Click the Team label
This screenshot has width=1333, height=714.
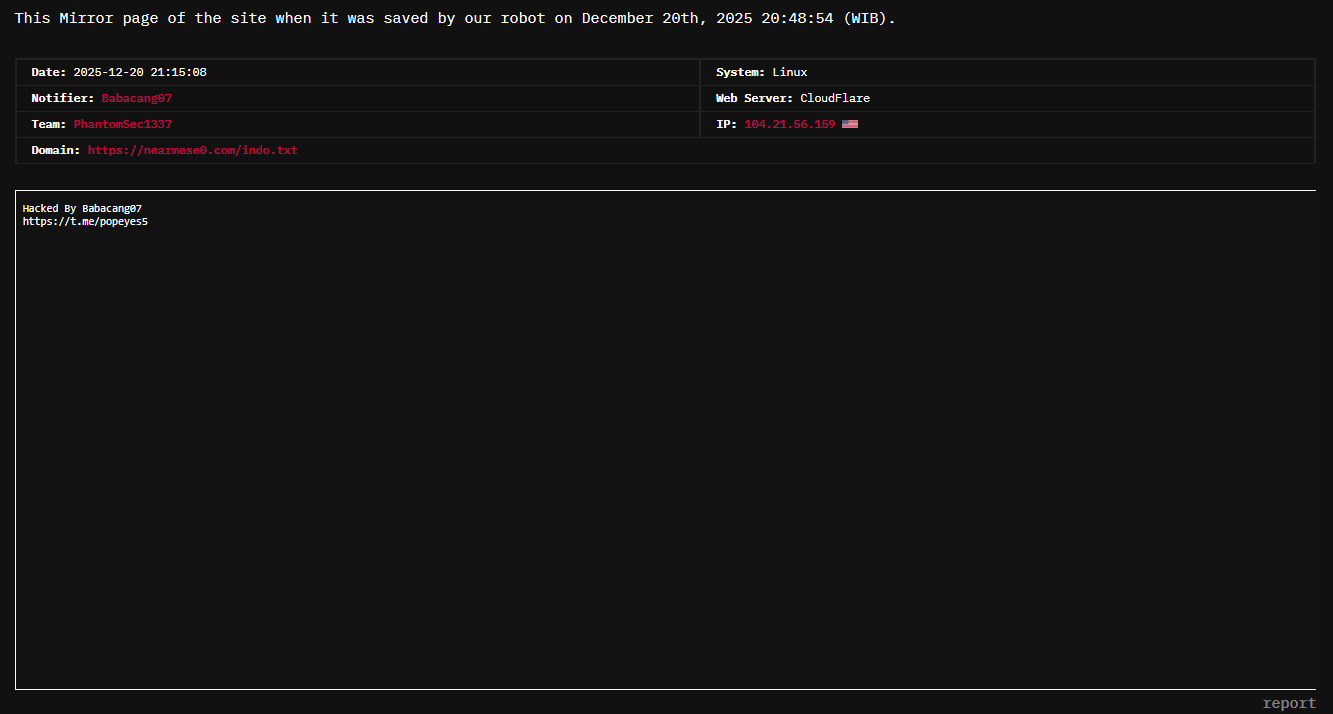[x=48, y=124]
